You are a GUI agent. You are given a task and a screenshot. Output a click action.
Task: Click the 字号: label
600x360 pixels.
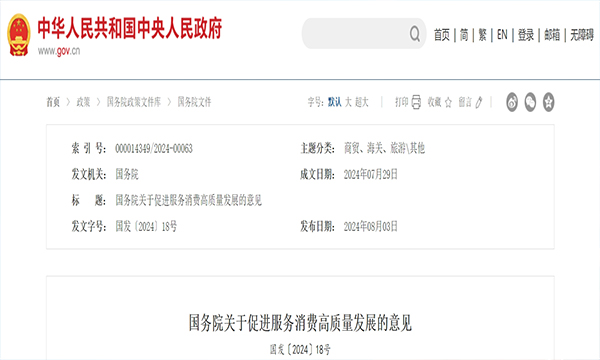(x=316, y=102)
